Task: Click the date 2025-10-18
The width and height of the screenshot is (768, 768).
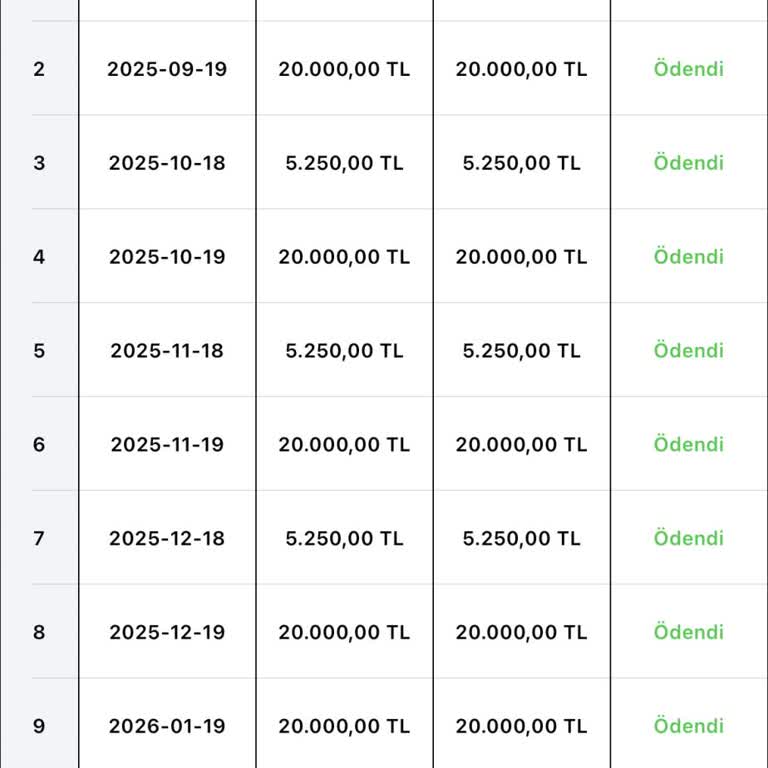Action: [x=167, y=163]
